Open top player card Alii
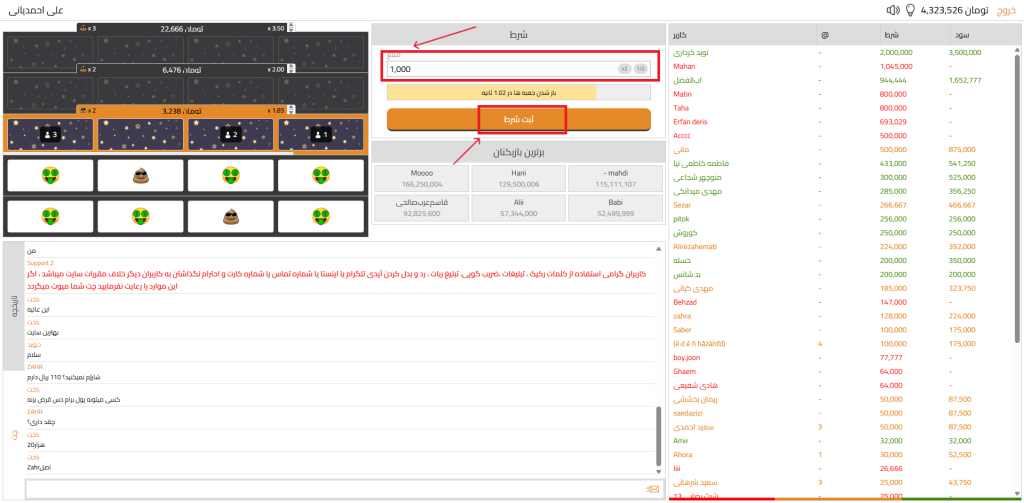This screenshot has width=1024, height=503. tap(519, 208)
